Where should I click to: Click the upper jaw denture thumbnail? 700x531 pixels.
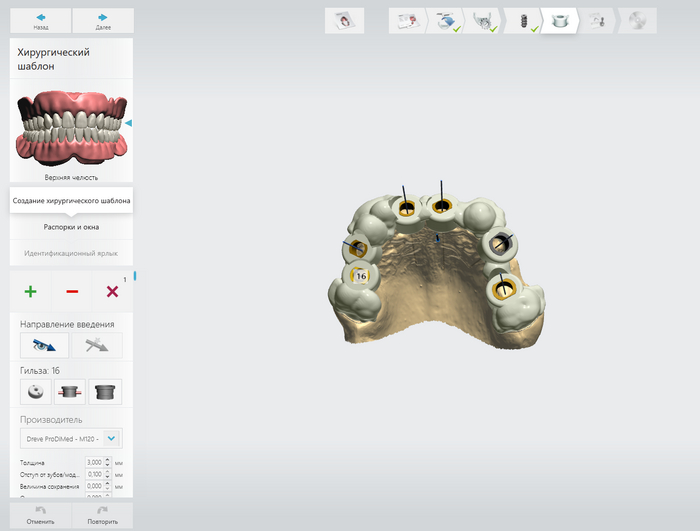[71, 128]
